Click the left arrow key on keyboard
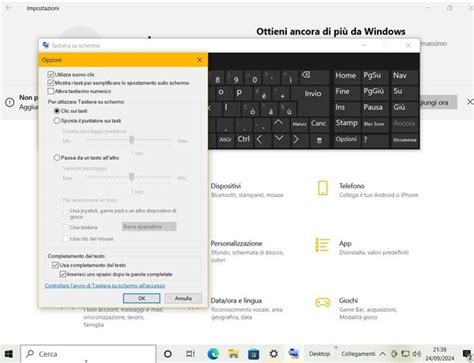The image size is (474, 363). (259, 139)
